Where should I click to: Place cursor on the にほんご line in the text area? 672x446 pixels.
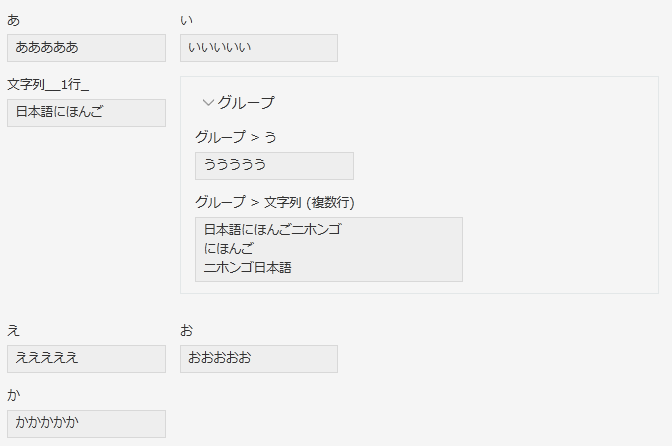(229, 249)
